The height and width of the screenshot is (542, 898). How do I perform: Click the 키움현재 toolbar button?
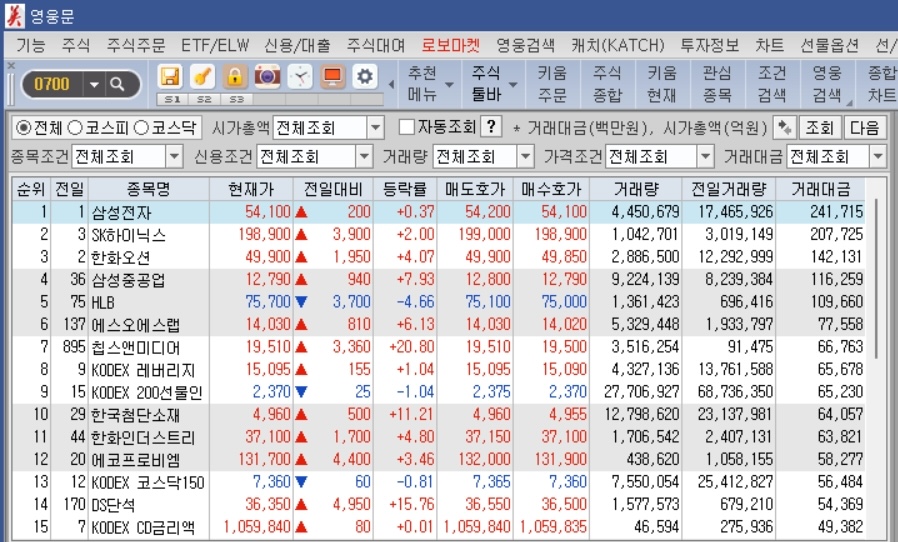click(662, 84)
